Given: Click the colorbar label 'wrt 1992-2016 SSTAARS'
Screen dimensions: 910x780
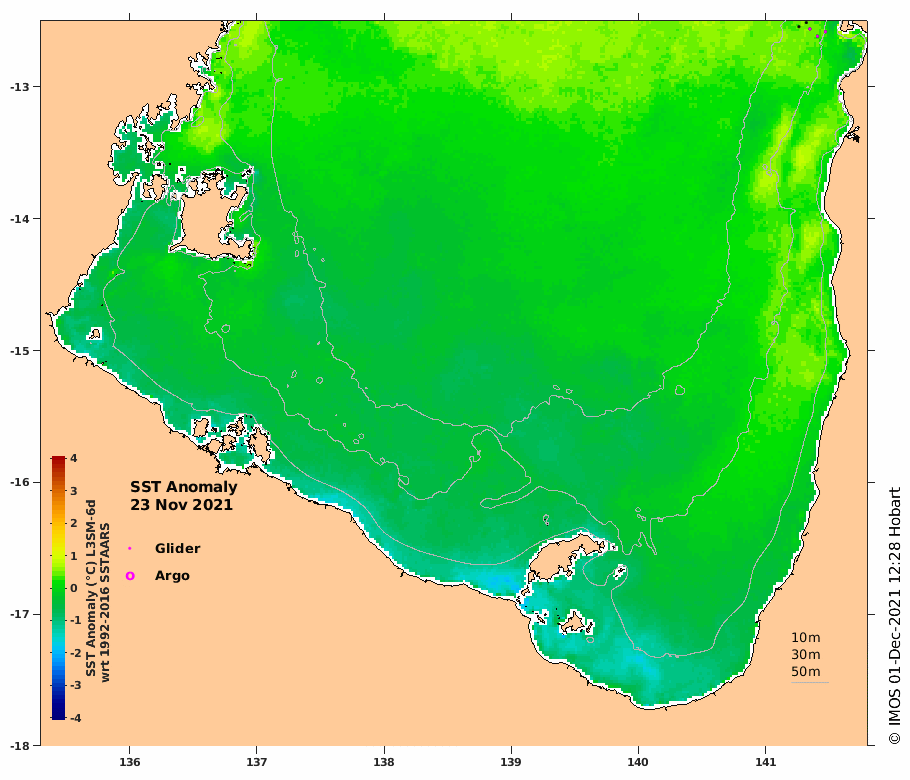Looking at the screenshot, I should point(105,602).
